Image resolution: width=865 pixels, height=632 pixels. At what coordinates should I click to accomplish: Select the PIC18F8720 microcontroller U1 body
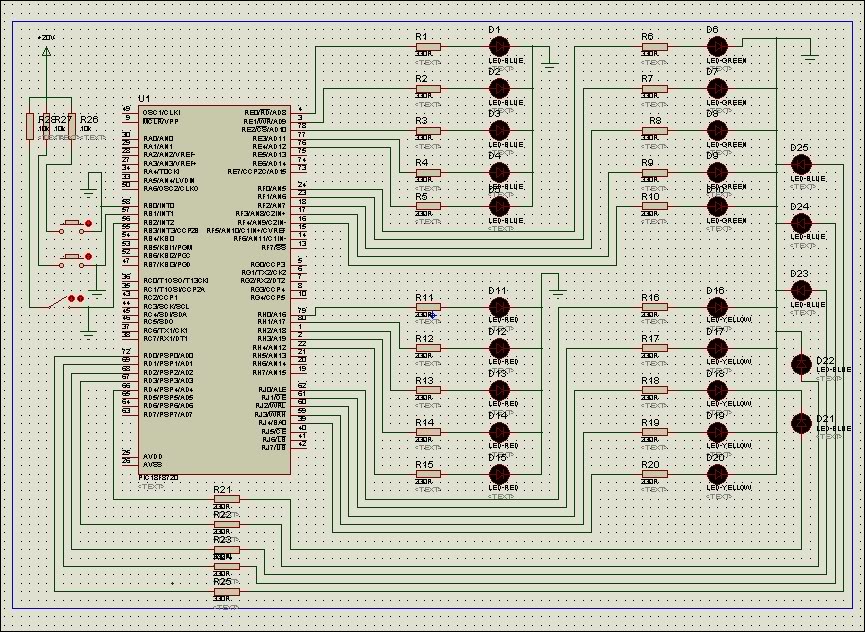click(215, 290)
